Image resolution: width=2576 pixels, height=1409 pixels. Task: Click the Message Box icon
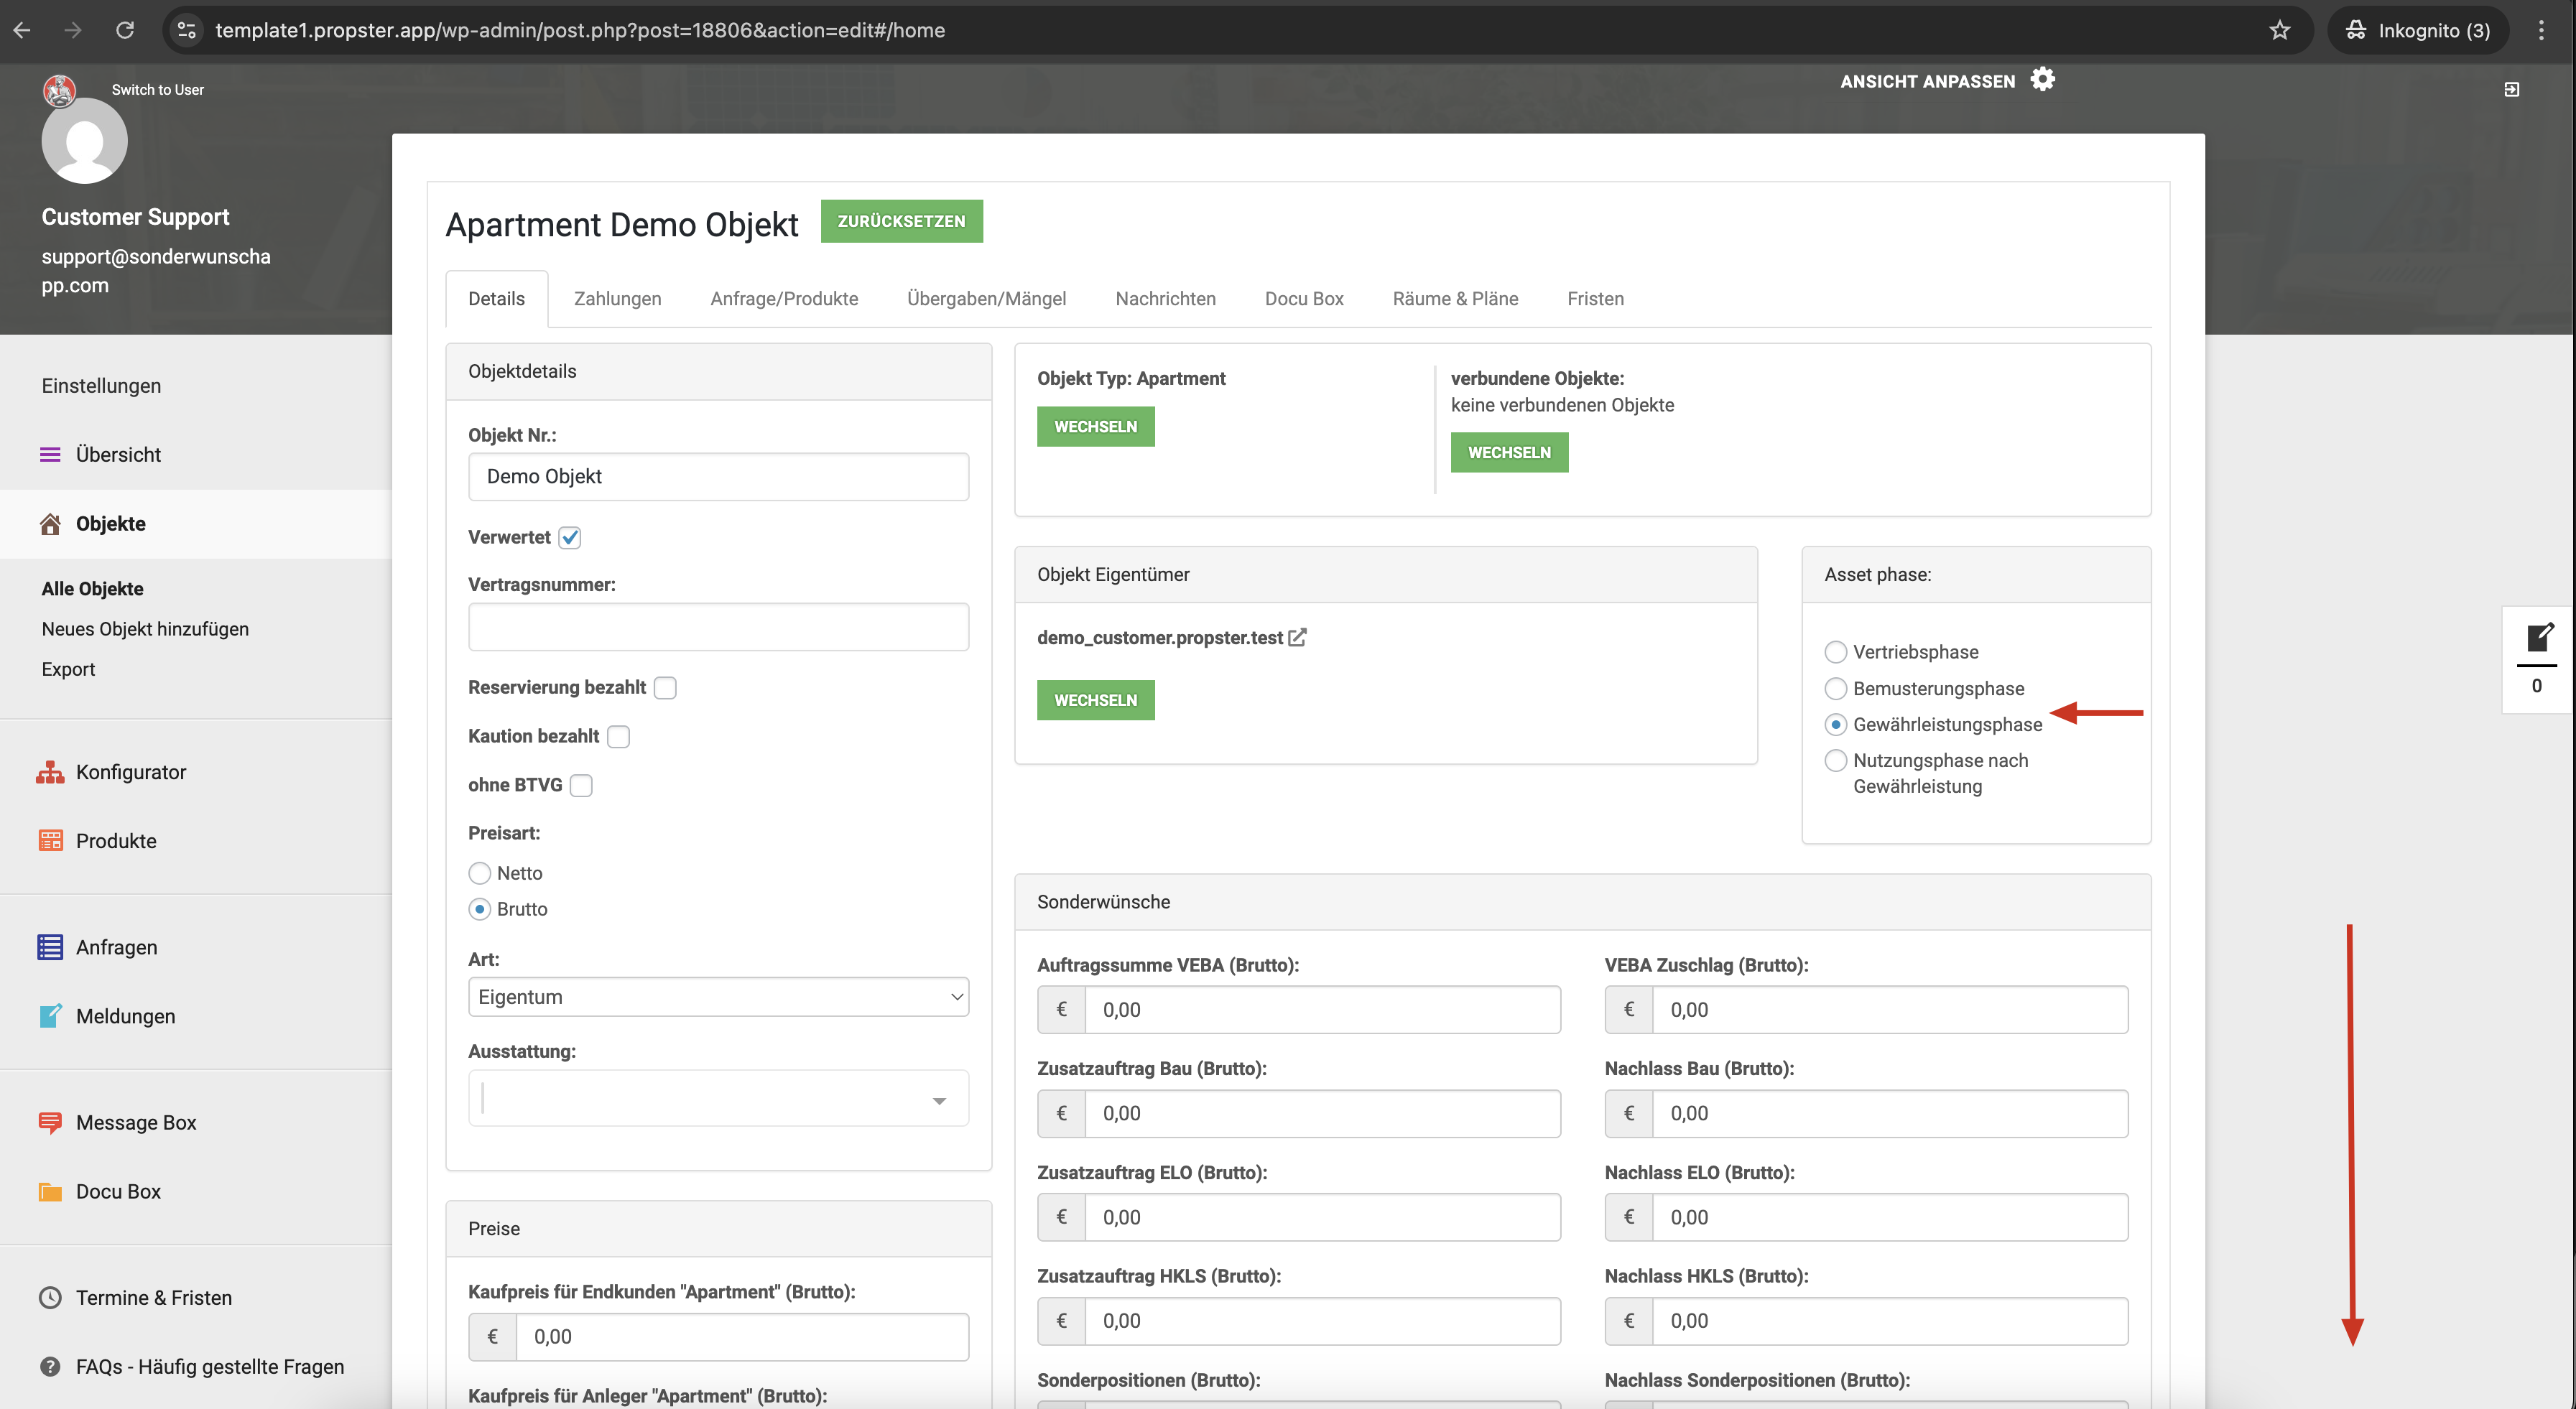click(x=50, y=1122)
